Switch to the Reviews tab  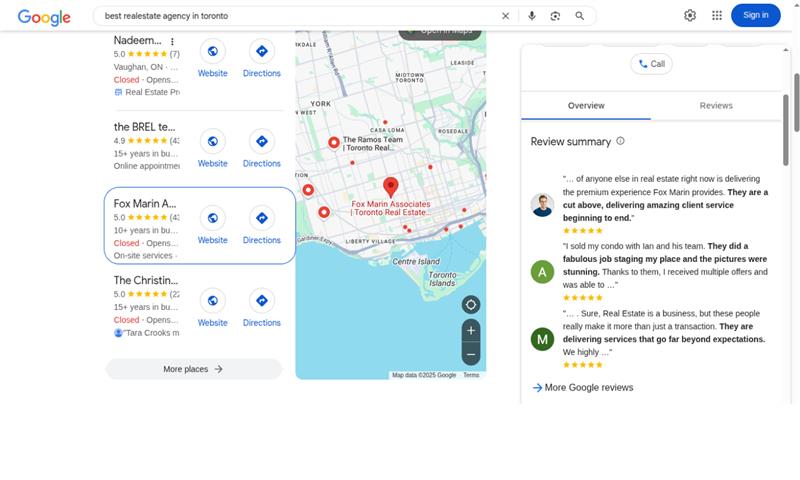click(x=716, y=106)
